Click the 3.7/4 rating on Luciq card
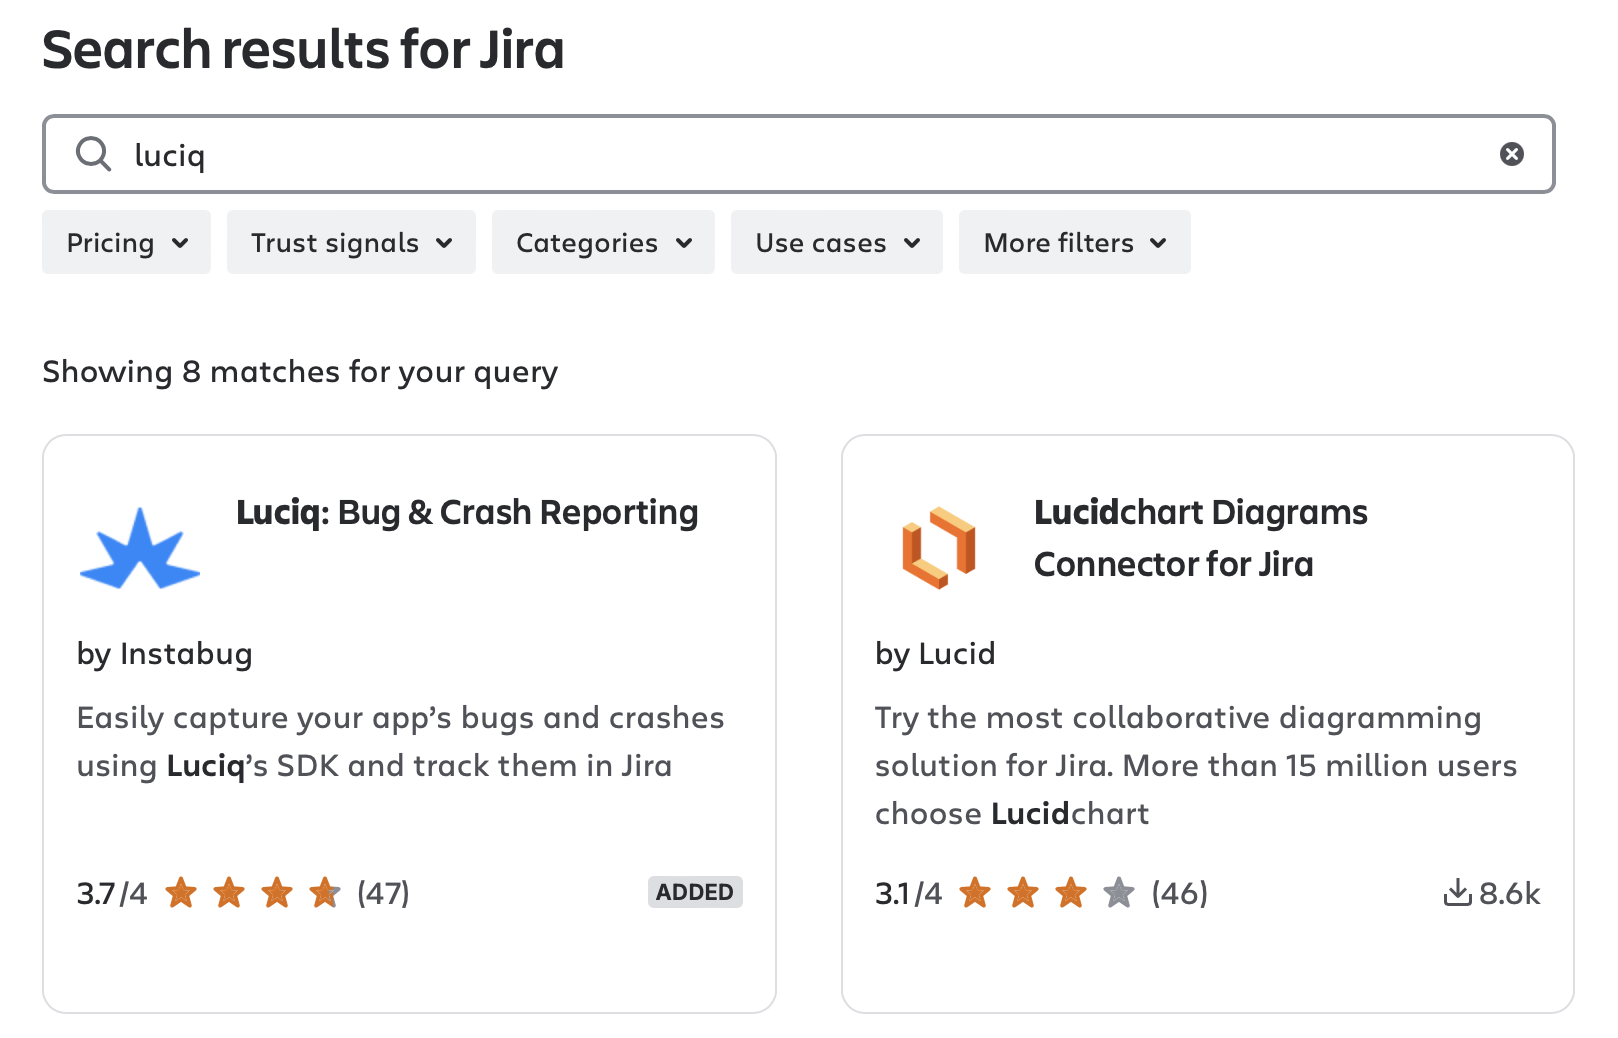Image resolution: width=1618 pixels, height=1038 pixels. coord(112,893)
